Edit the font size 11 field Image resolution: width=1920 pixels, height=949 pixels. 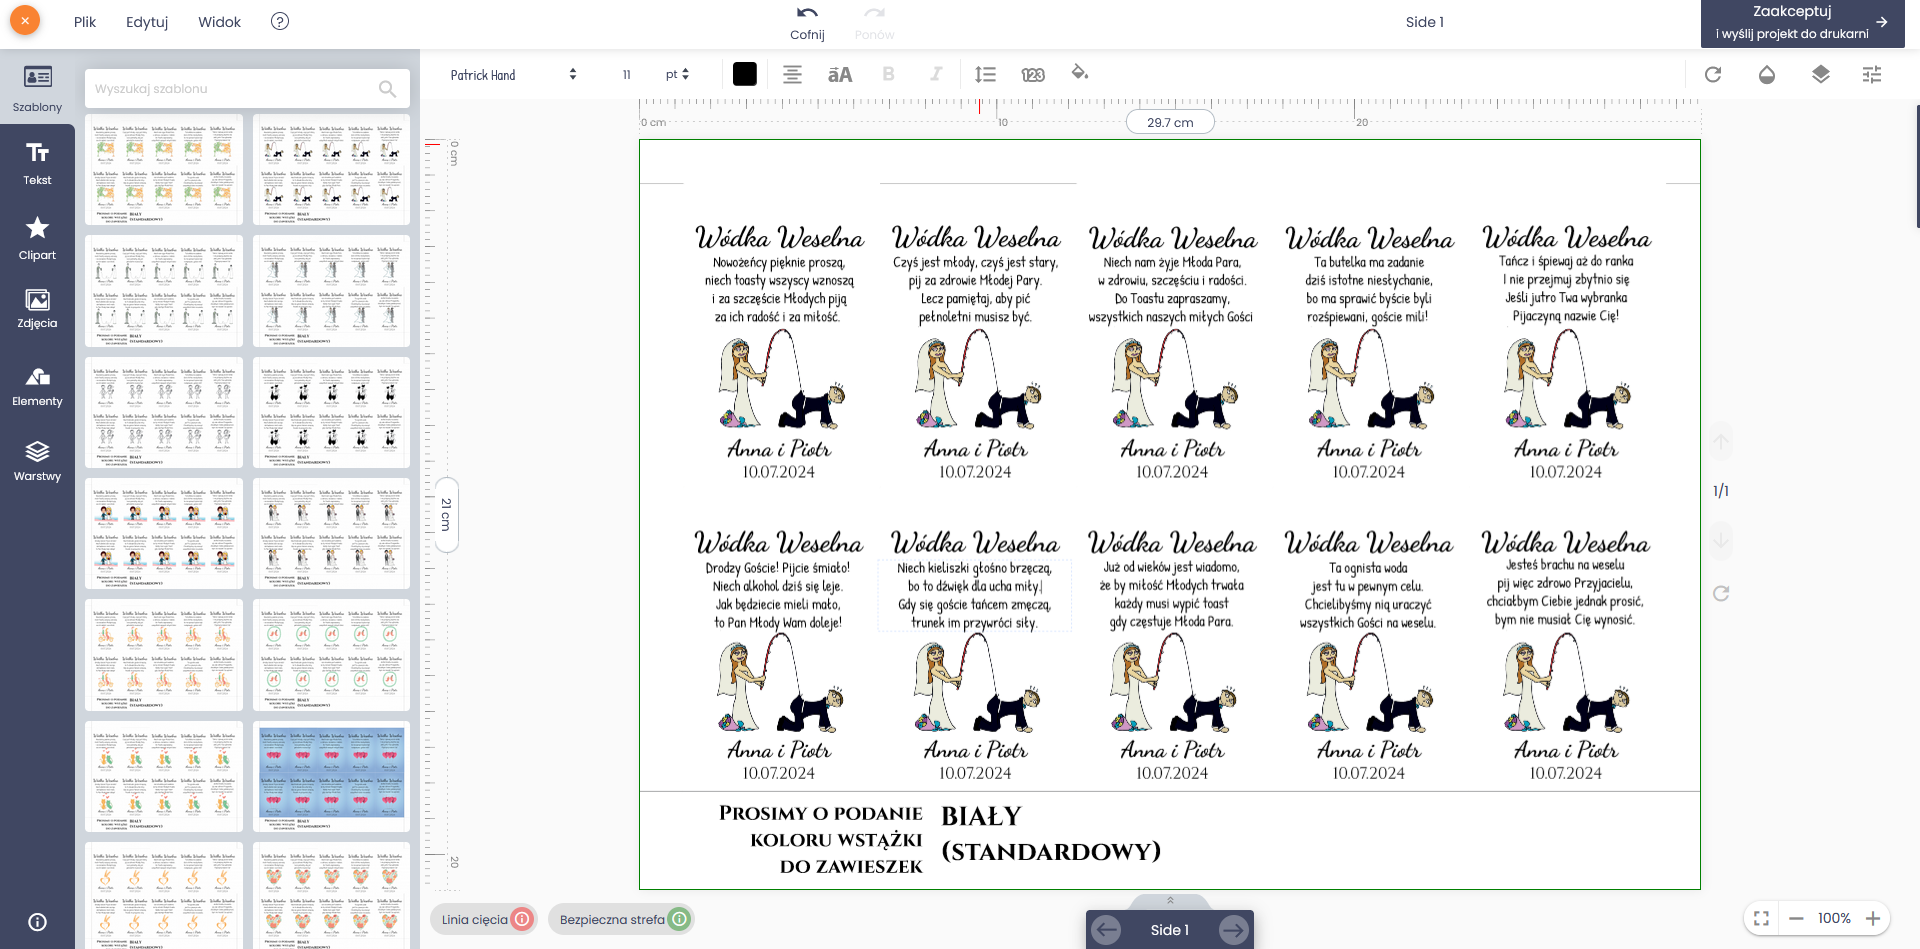(627, 75)
